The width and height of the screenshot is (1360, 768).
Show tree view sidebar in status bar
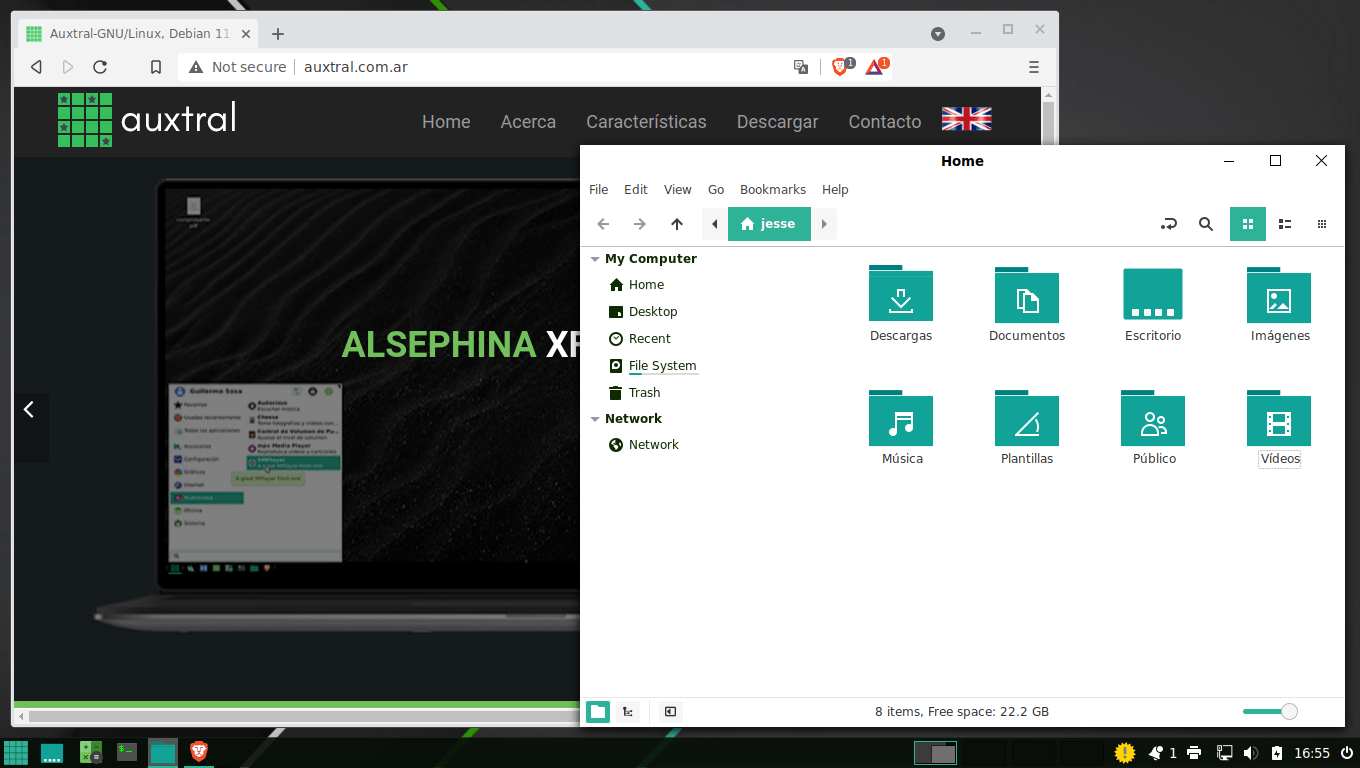(628, 712)
